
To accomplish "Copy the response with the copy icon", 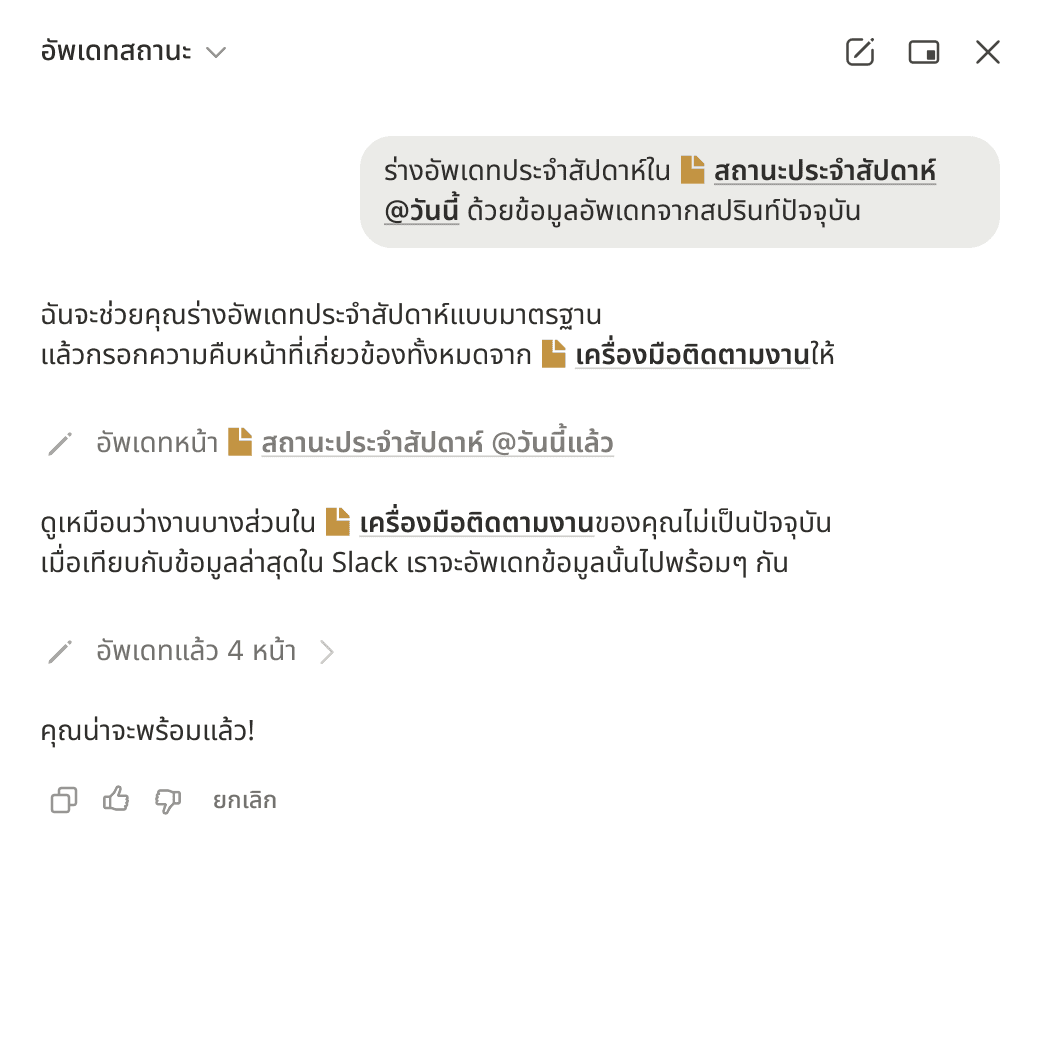I will [64, 800].
